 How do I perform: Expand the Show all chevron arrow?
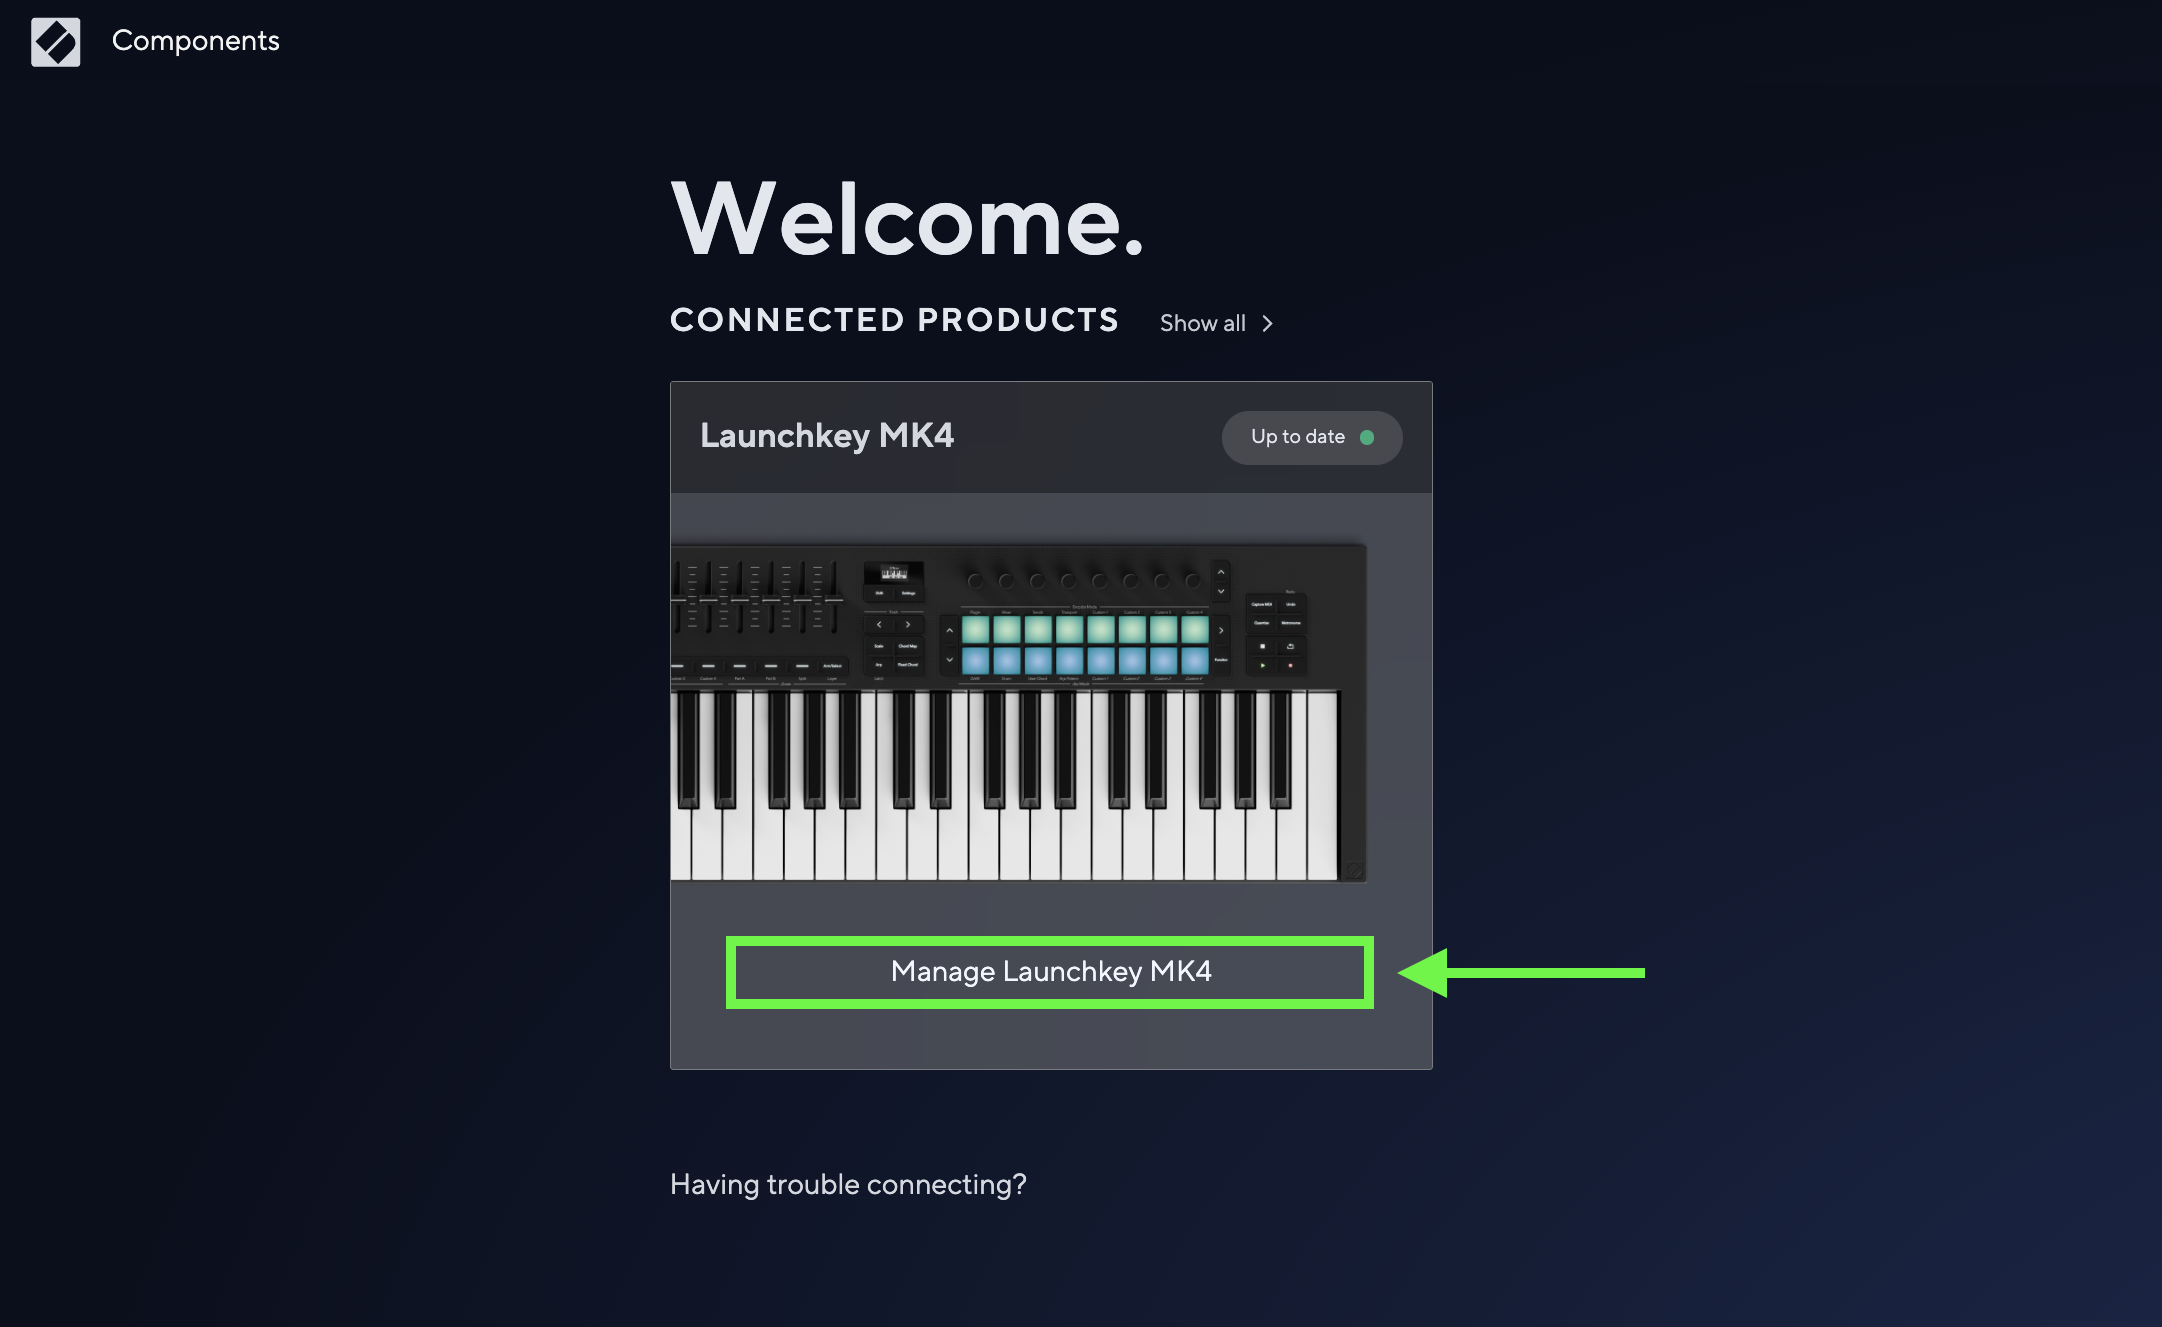tap(1268, 323)
